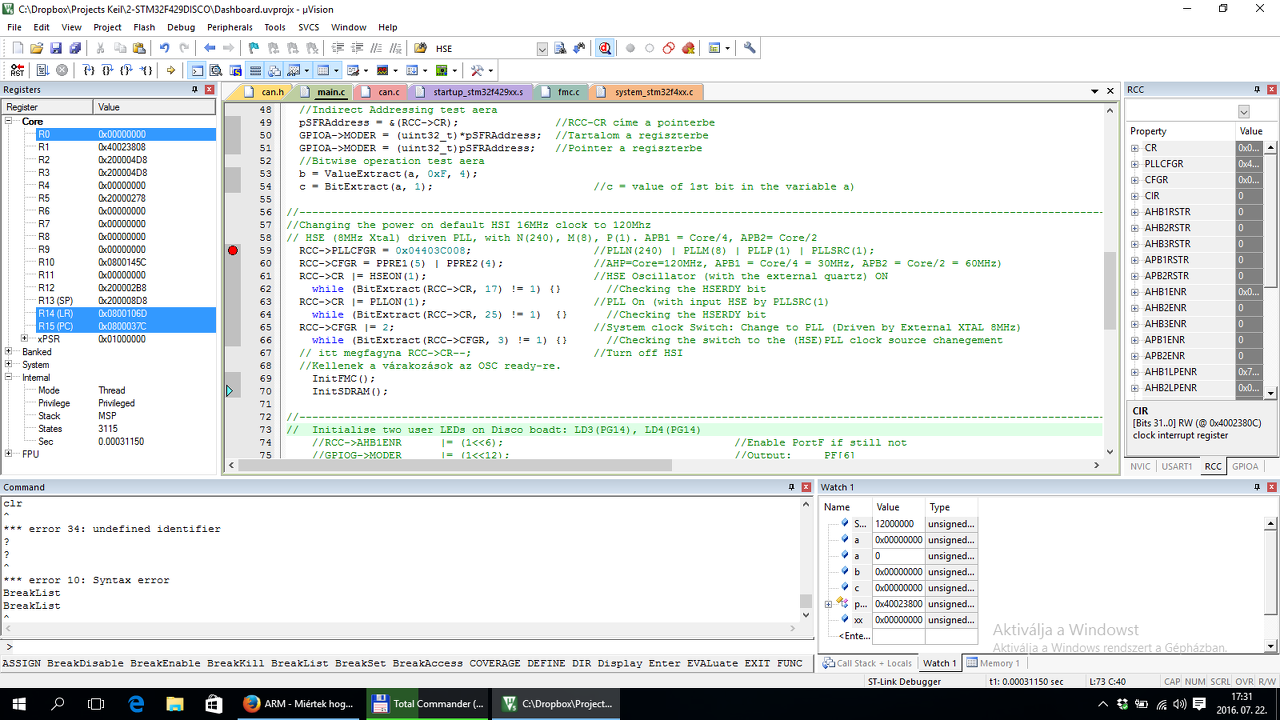Screen dimensions: 1280x720
Task: Toggle the Command Window toolbar button
Action: pos(197,70)
